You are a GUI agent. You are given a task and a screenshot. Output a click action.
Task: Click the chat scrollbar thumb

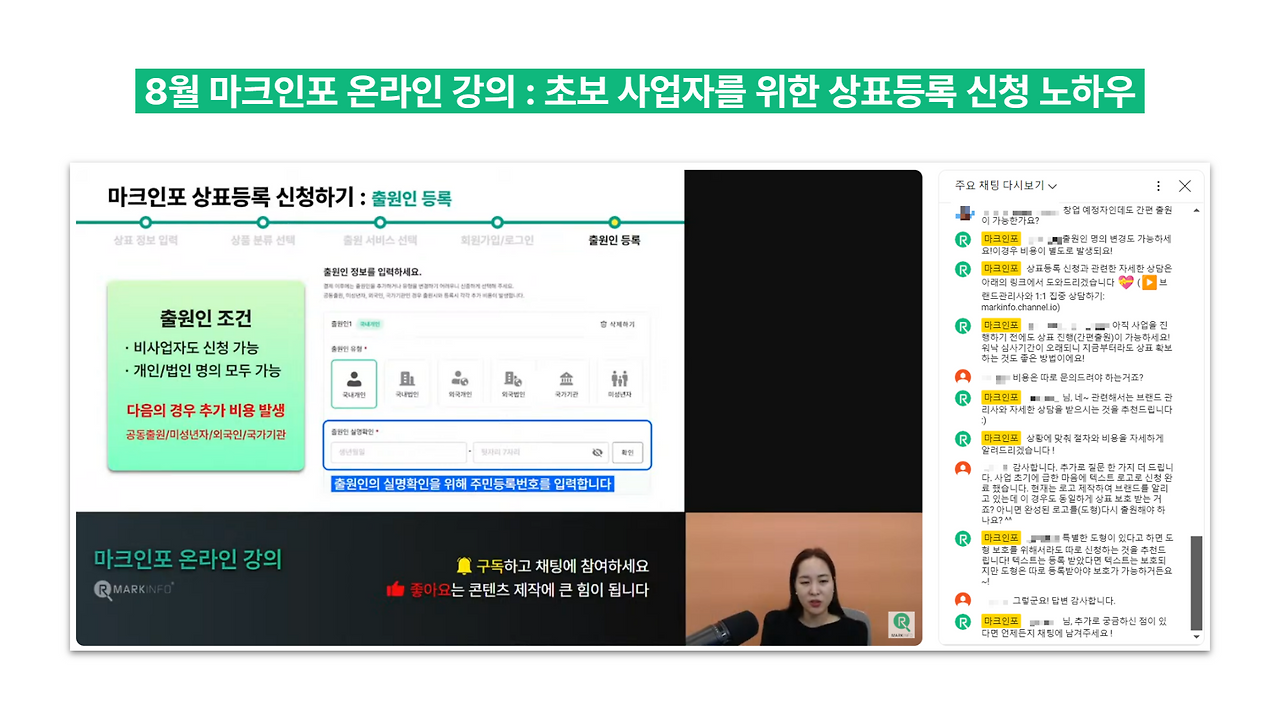1195,582
